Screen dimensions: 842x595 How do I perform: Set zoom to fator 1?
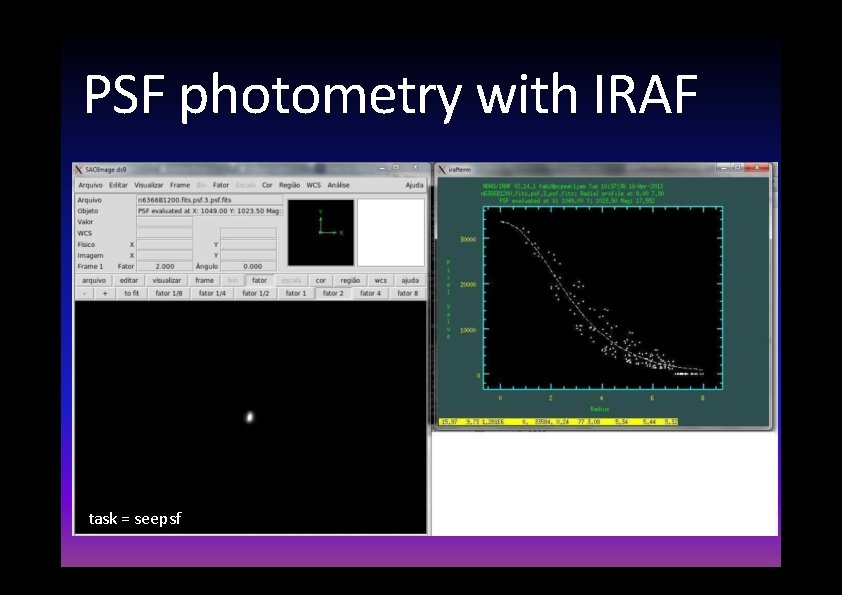pos(296,293)
